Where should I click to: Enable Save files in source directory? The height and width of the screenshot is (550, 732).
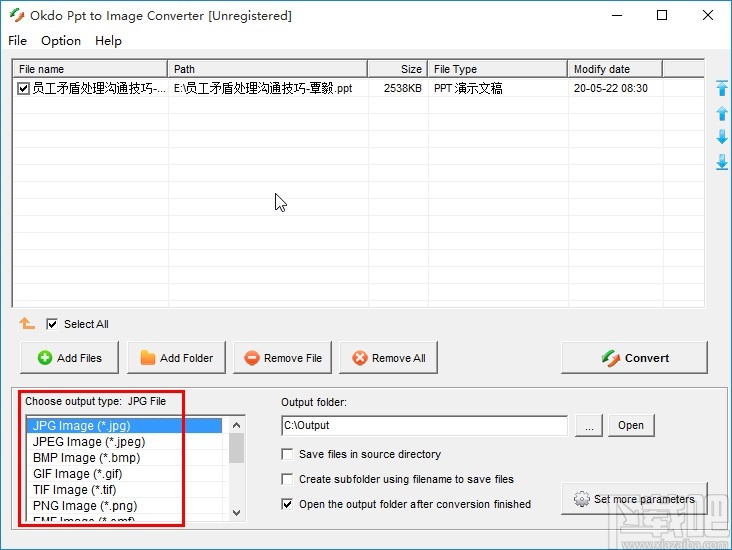pyautogui.click(x=287, y=454)
